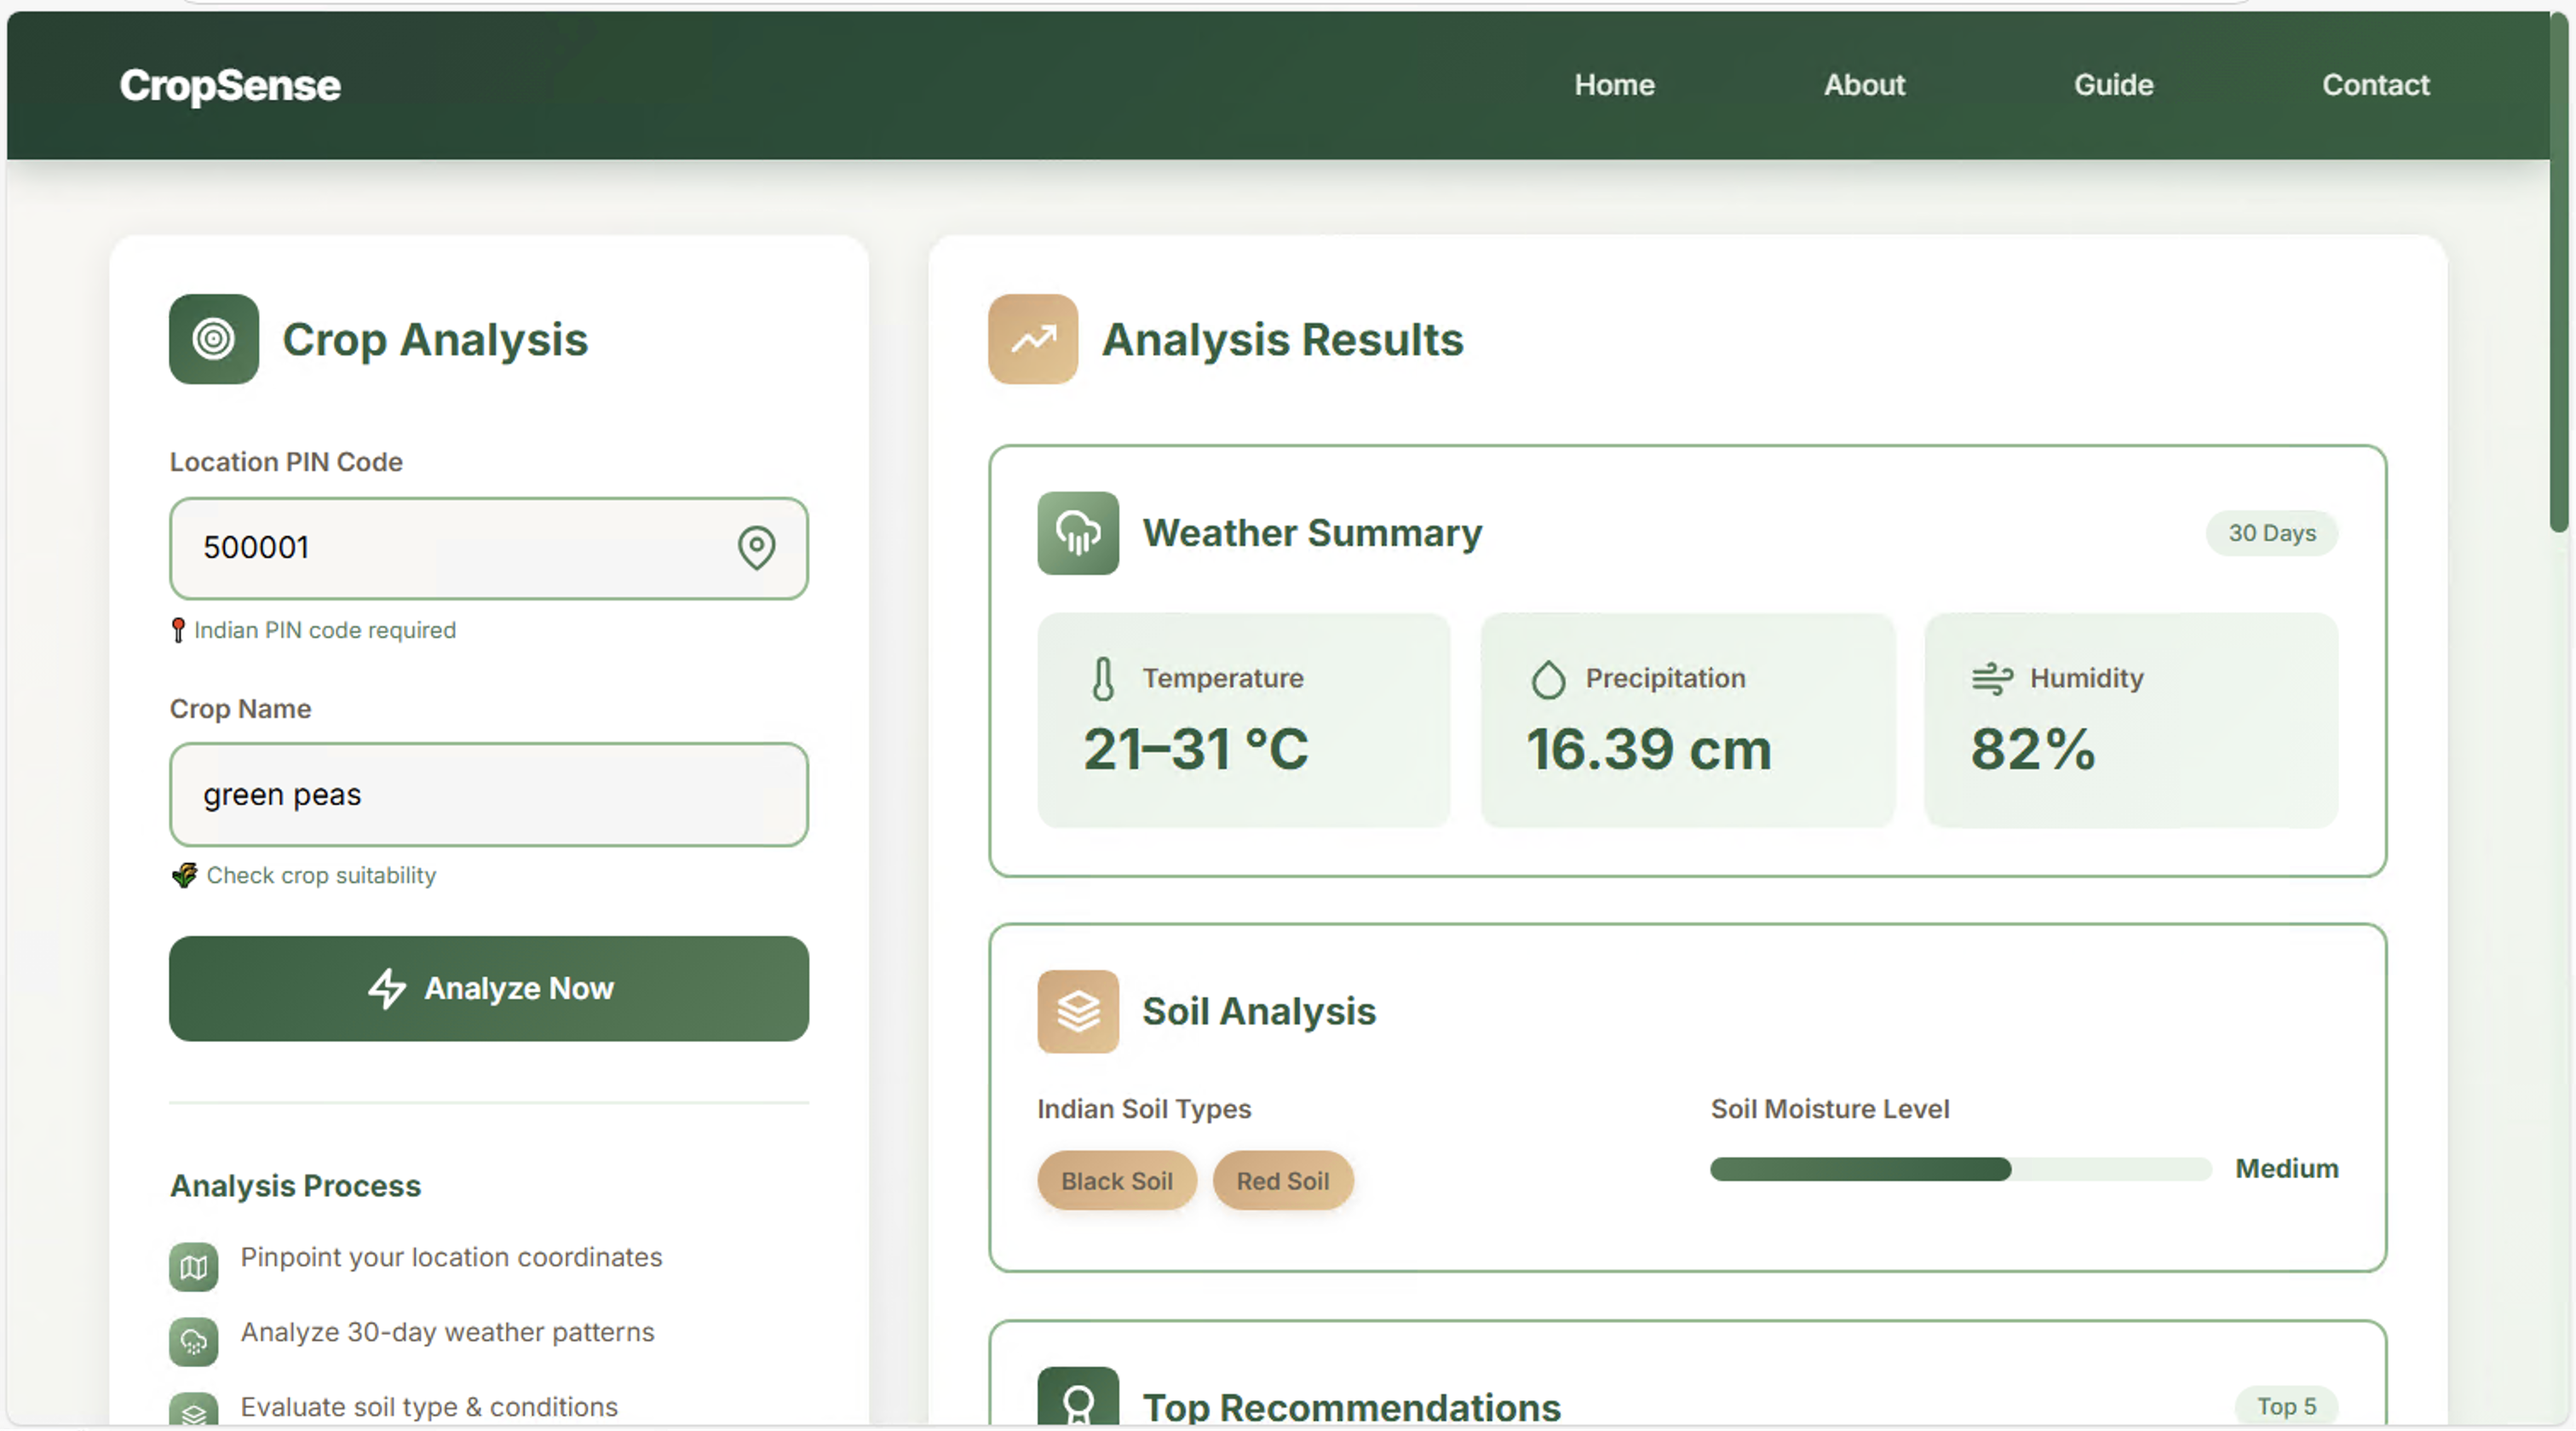Viewport: 2576px width, 1431px height.
Task: Click the trending arrow Analysis Results icon
Action: coord(1032,339)
